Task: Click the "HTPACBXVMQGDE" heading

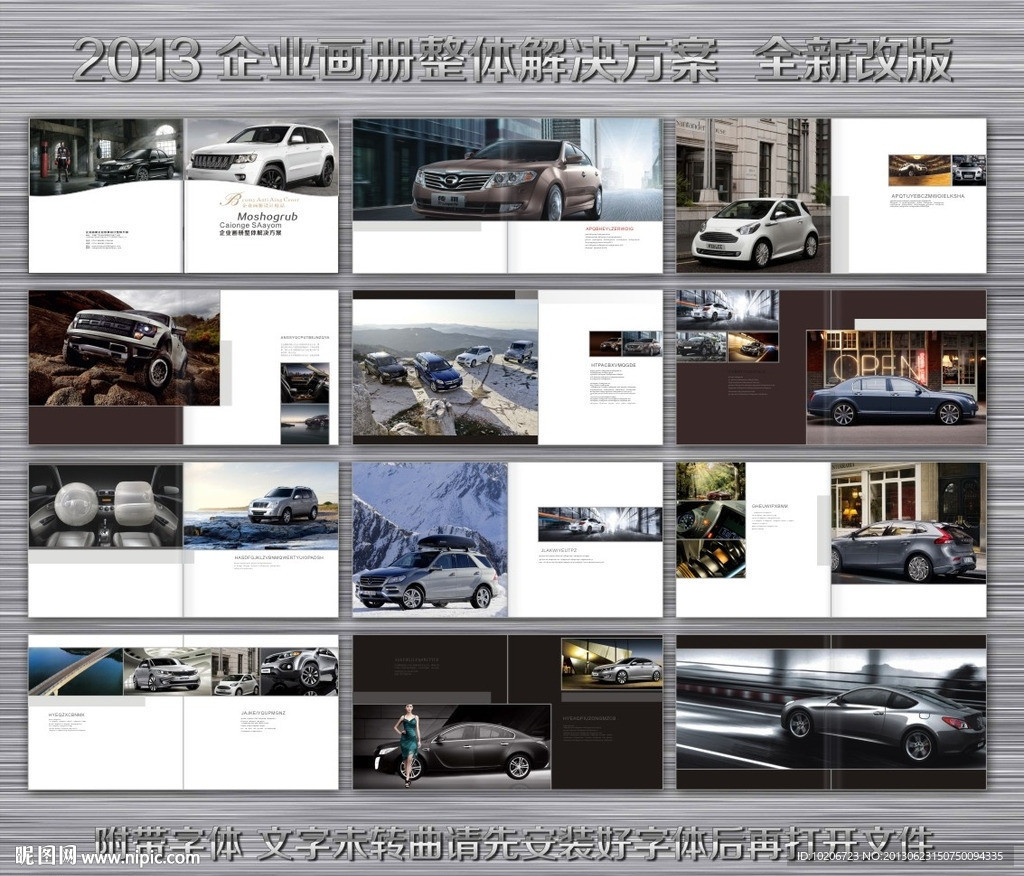Action: click(613, 365)
